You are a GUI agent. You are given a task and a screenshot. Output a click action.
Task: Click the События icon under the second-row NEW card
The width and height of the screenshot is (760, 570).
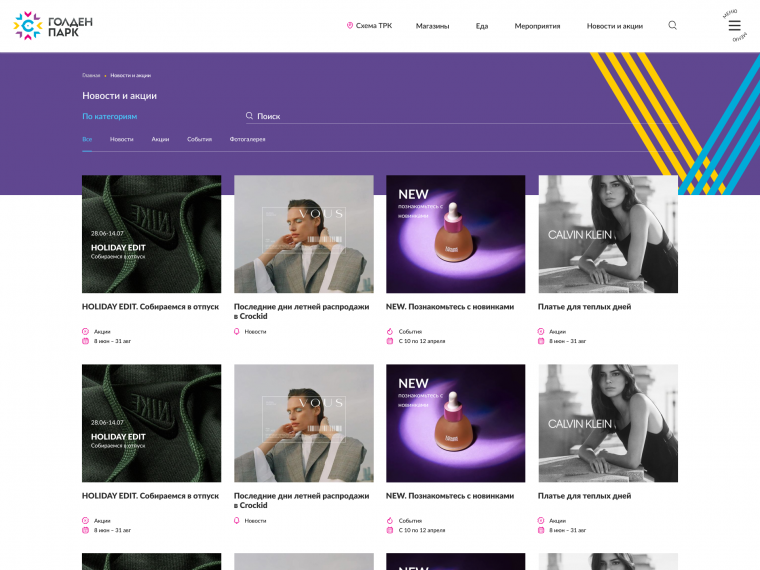coord(389,521)
